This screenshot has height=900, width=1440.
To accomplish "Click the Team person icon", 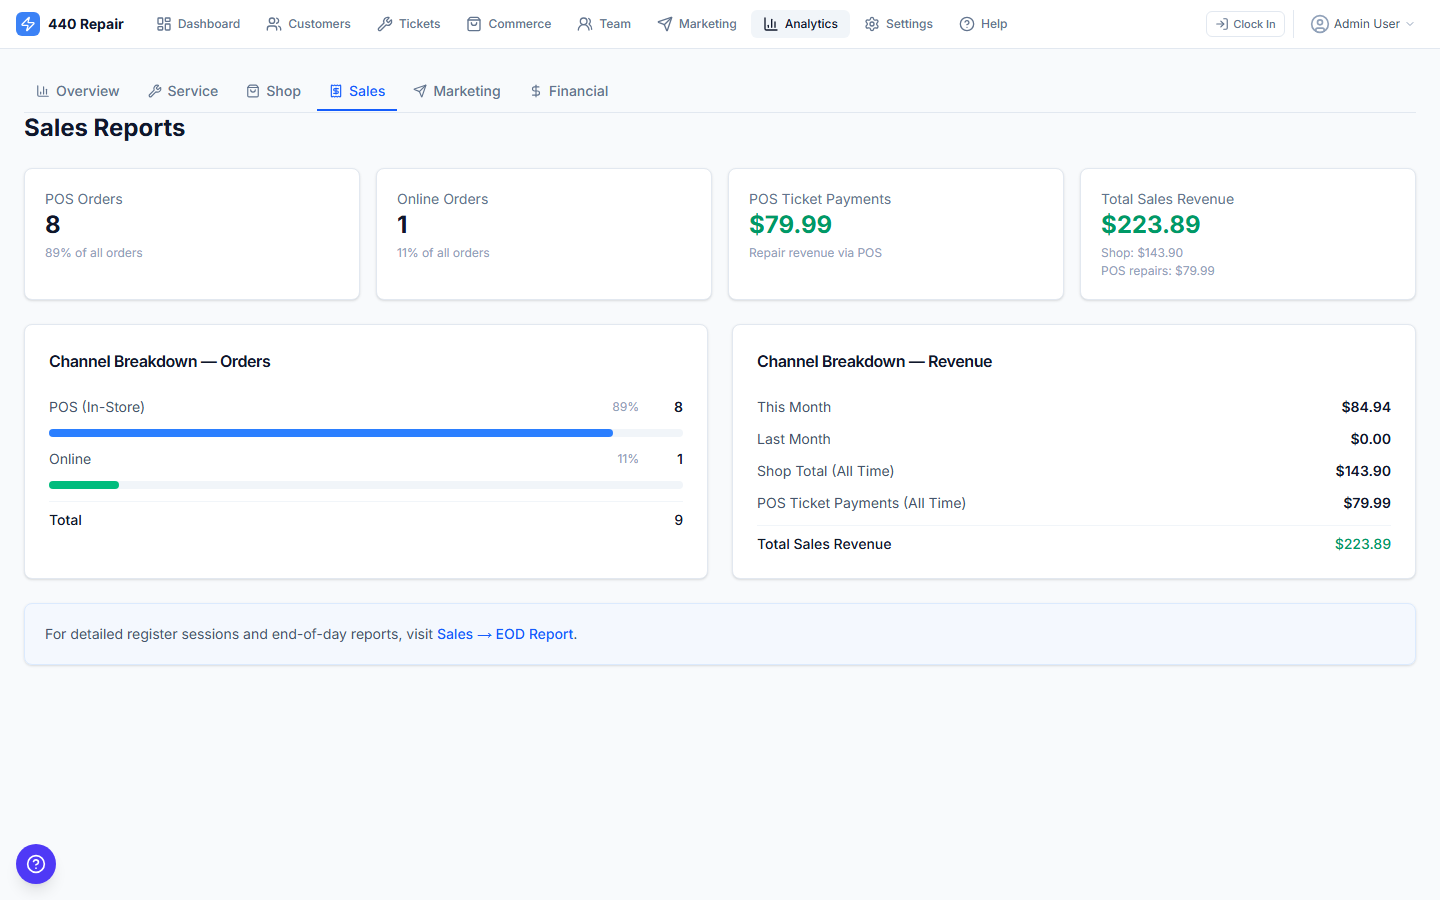I will click(583, 23).
